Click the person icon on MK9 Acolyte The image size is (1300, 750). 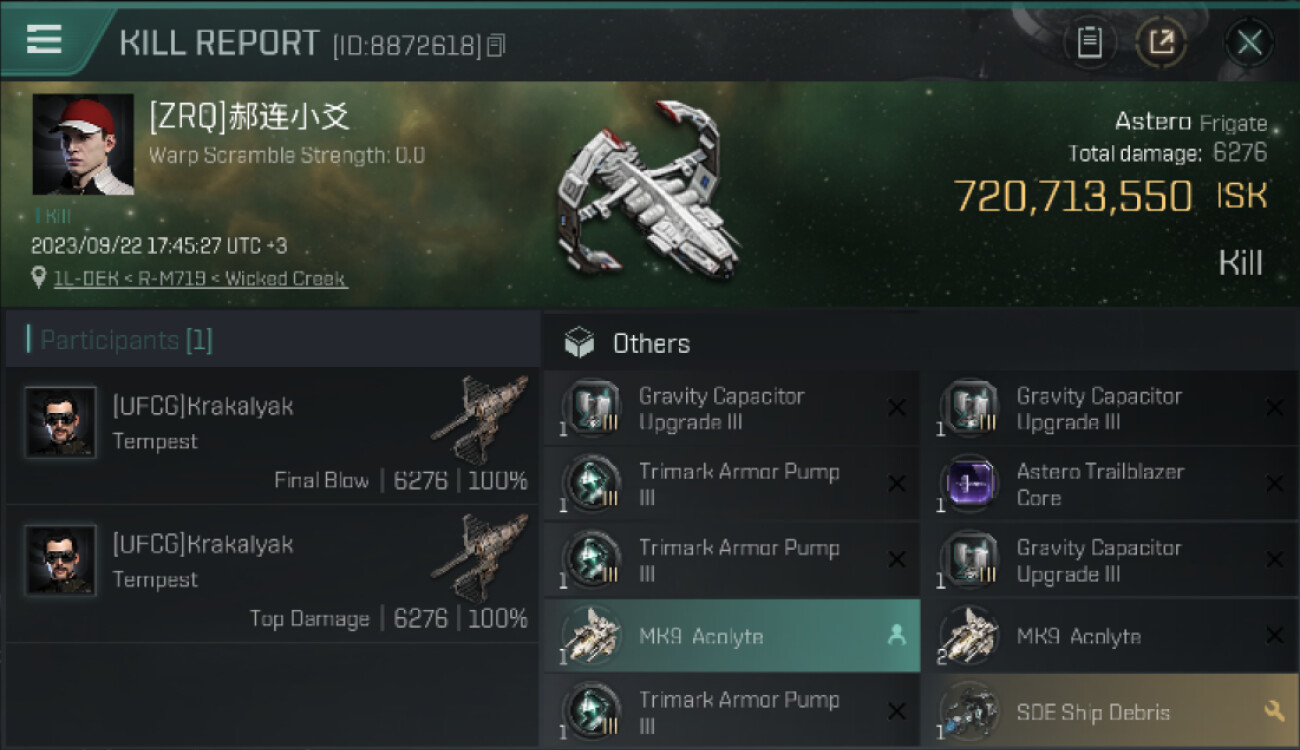point(896,635)
